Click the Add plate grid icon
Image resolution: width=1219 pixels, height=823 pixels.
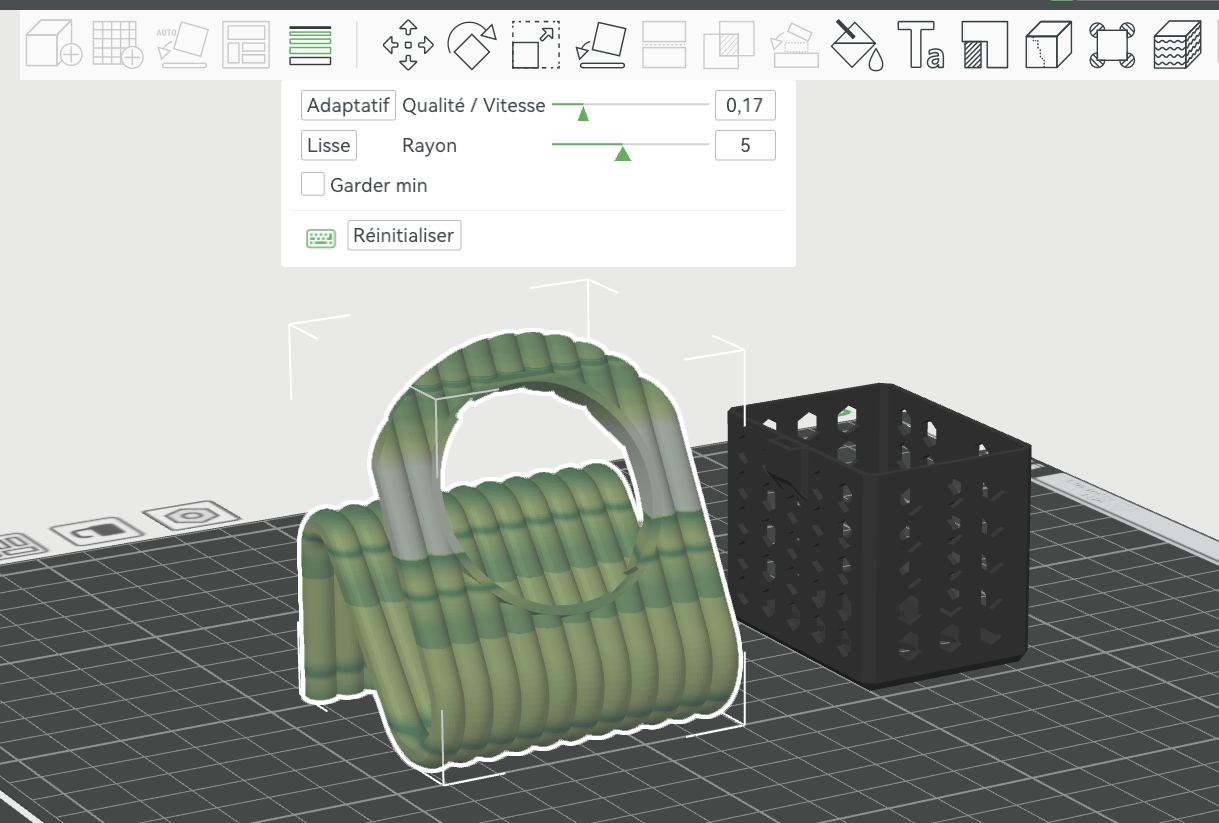click(x=117, y=45)
